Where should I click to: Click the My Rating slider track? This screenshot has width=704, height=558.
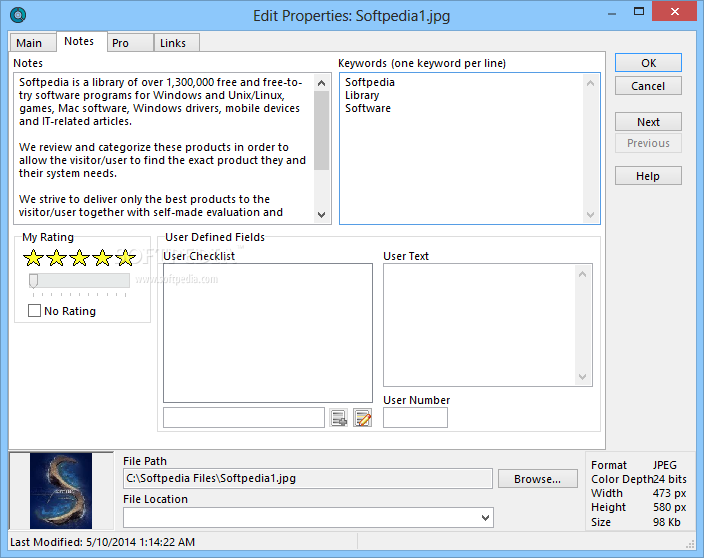[x=79, y=281]
